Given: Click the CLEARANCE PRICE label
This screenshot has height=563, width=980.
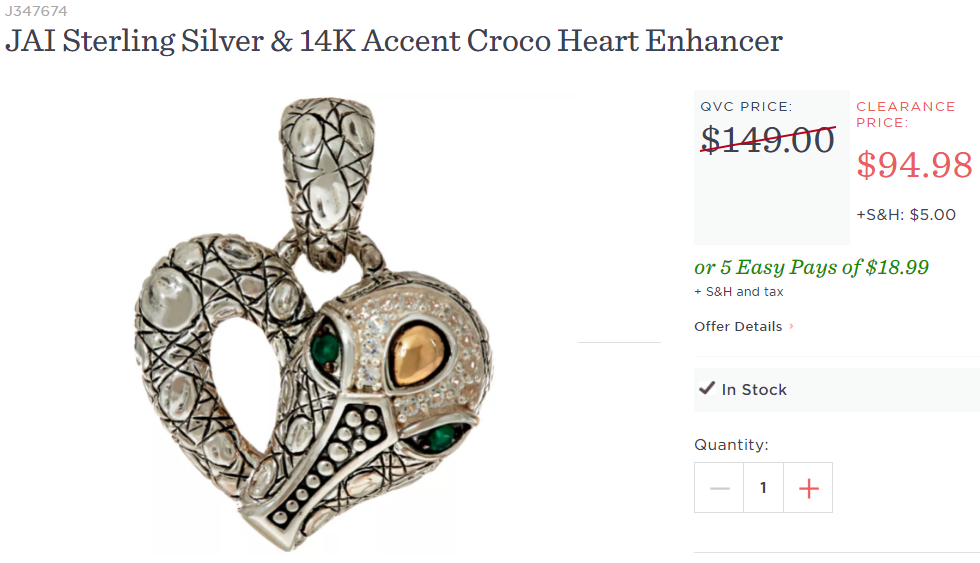Looking at the screenshot, I should coord(905,114).
